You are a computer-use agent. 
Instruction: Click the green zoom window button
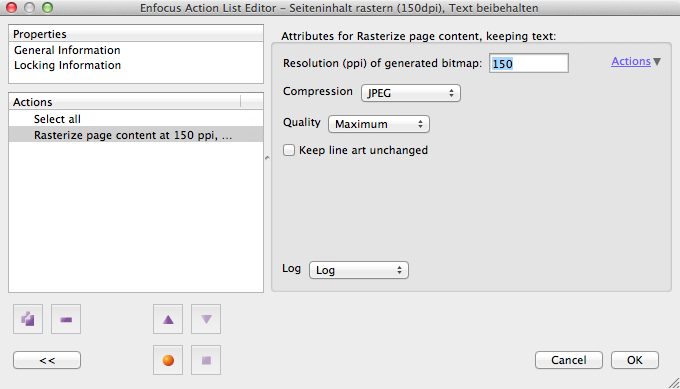pos(48,7)
